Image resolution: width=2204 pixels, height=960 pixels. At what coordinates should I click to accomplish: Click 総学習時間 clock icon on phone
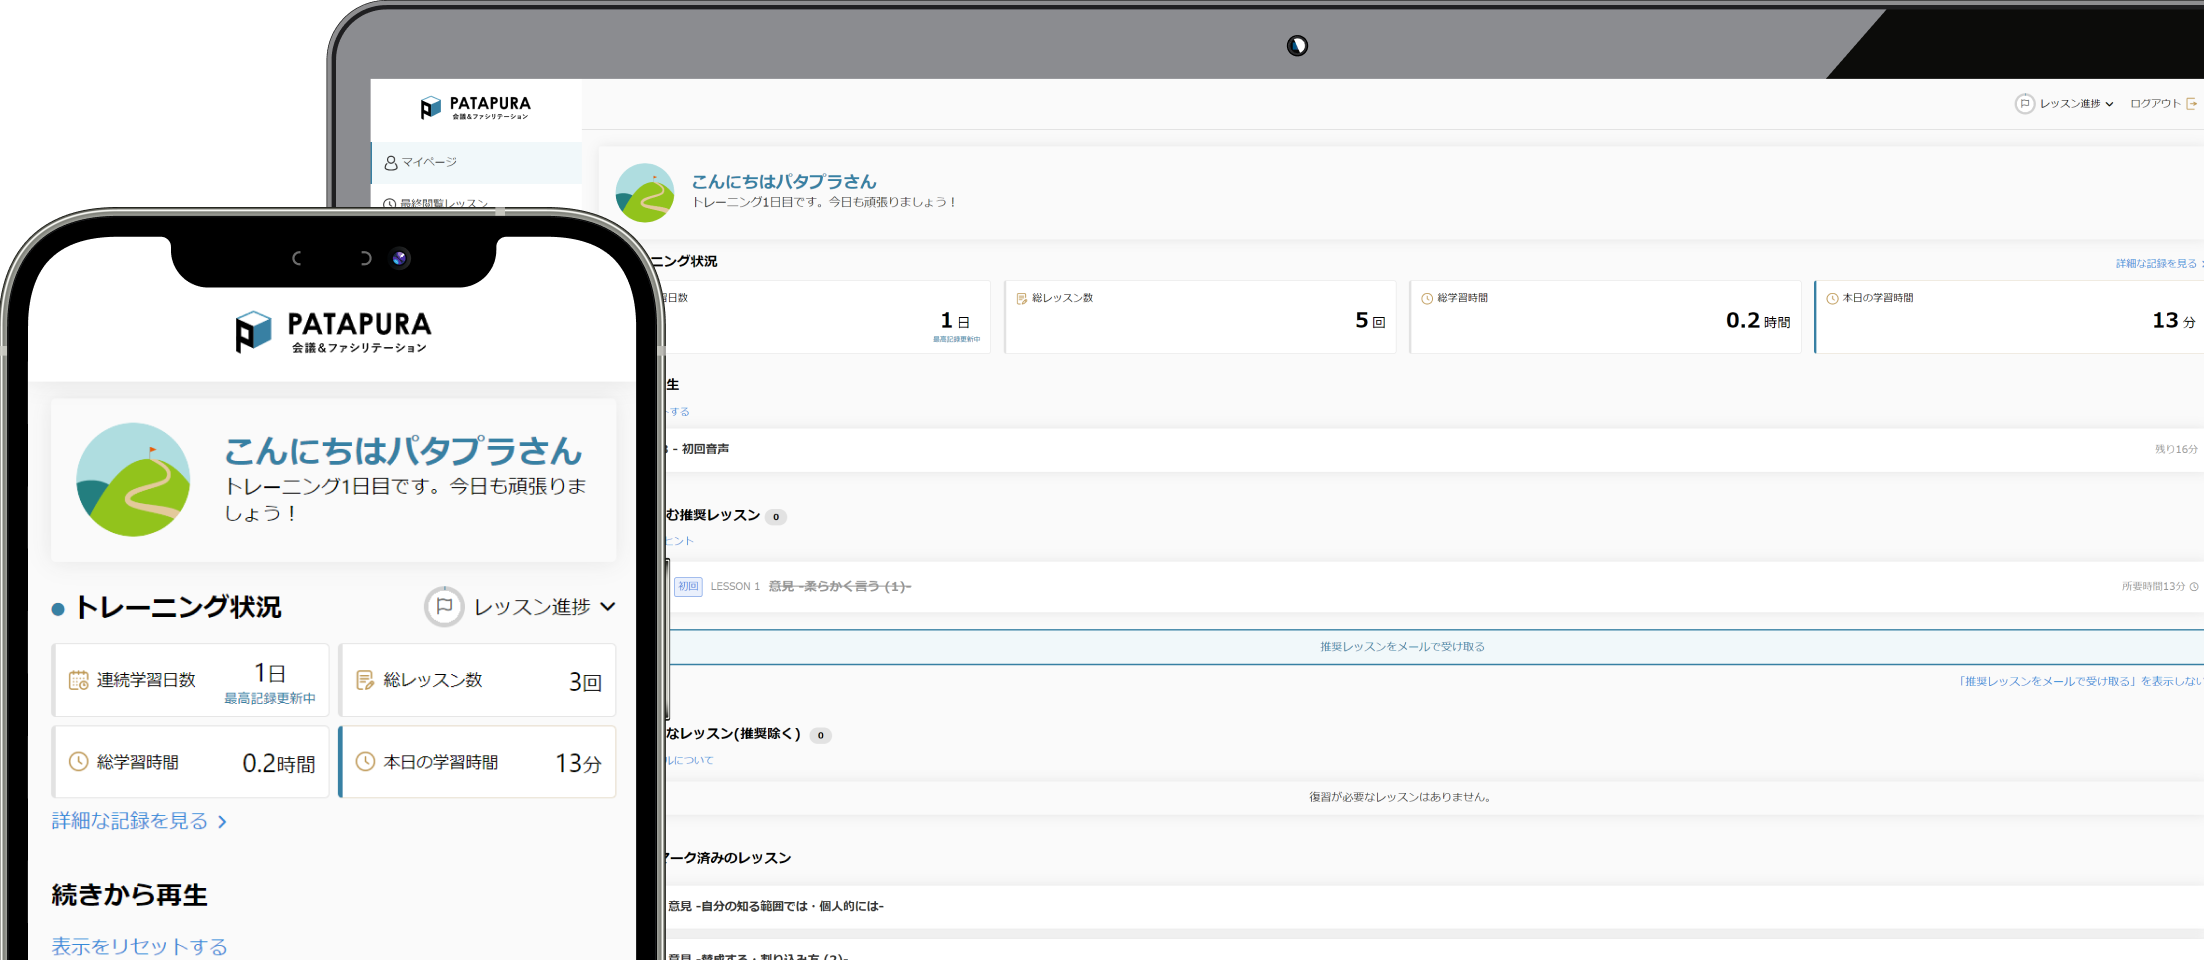78,762
